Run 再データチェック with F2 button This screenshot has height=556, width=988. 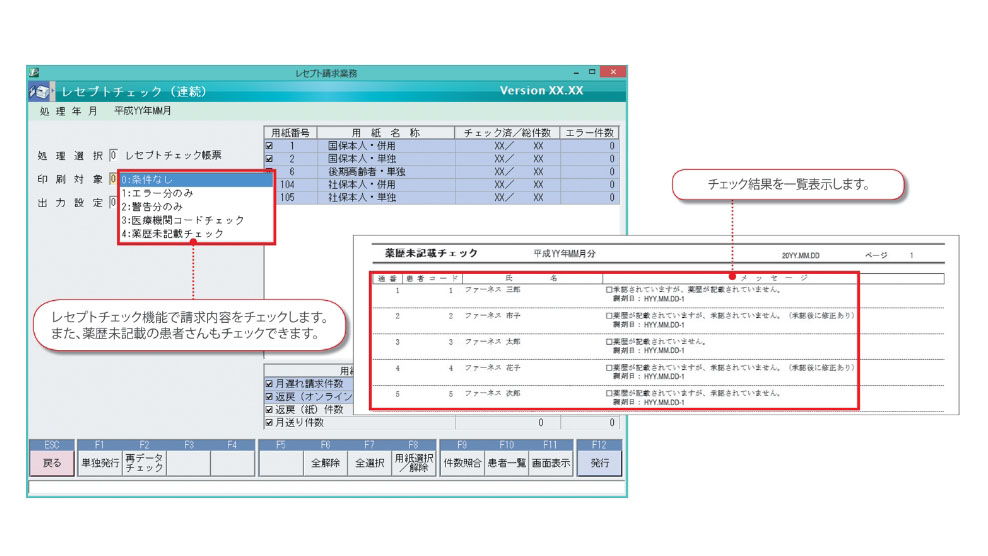pyautogui.click(x=144, y=463)
